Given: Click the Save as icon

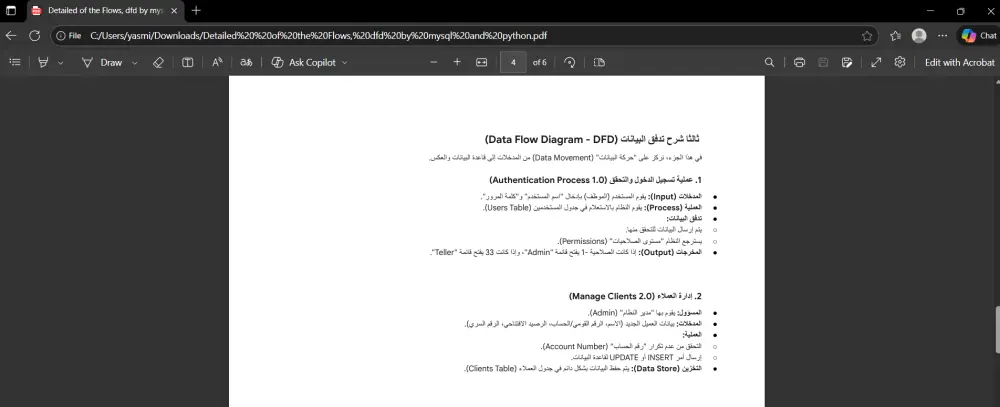Looking at the screenshot, I should coord(847,63).
